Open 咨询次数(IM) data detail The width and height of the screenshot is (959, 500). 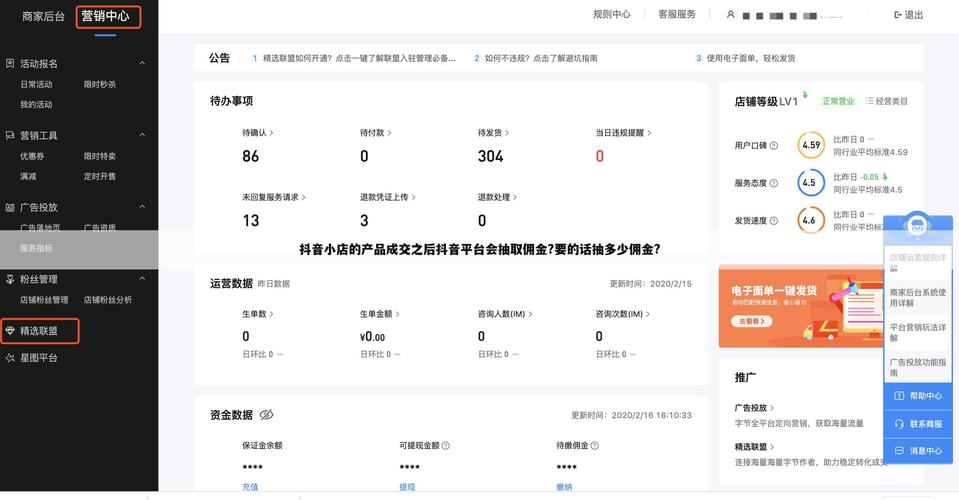623,314
